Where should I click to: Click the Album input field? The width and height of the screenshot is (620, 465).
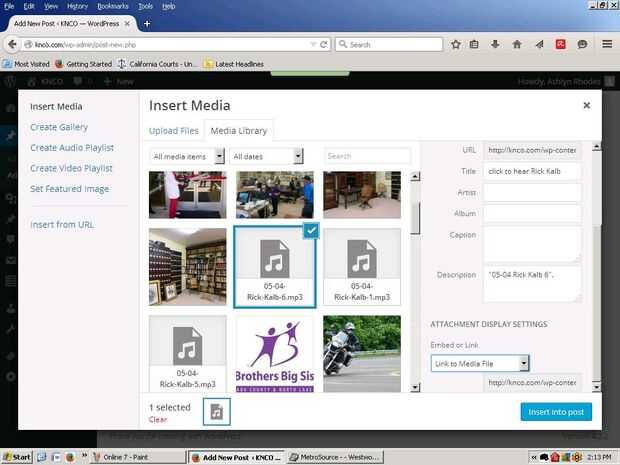(532, 214)
